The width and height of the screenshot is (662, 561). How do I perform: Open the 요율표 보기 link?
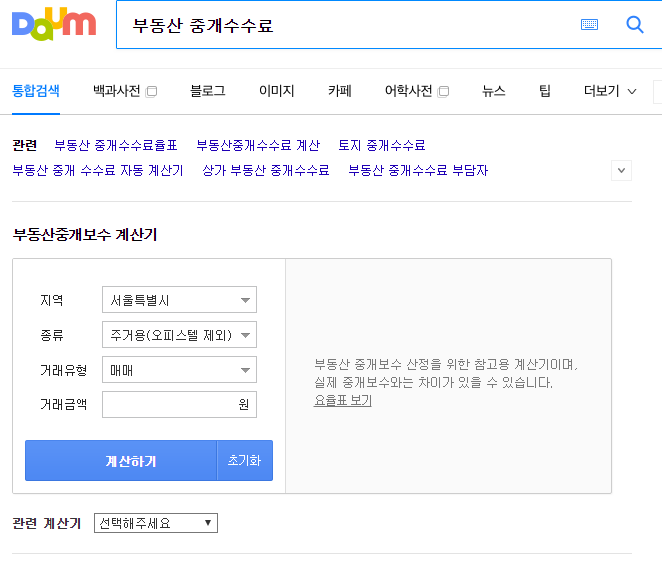point(342,400)
